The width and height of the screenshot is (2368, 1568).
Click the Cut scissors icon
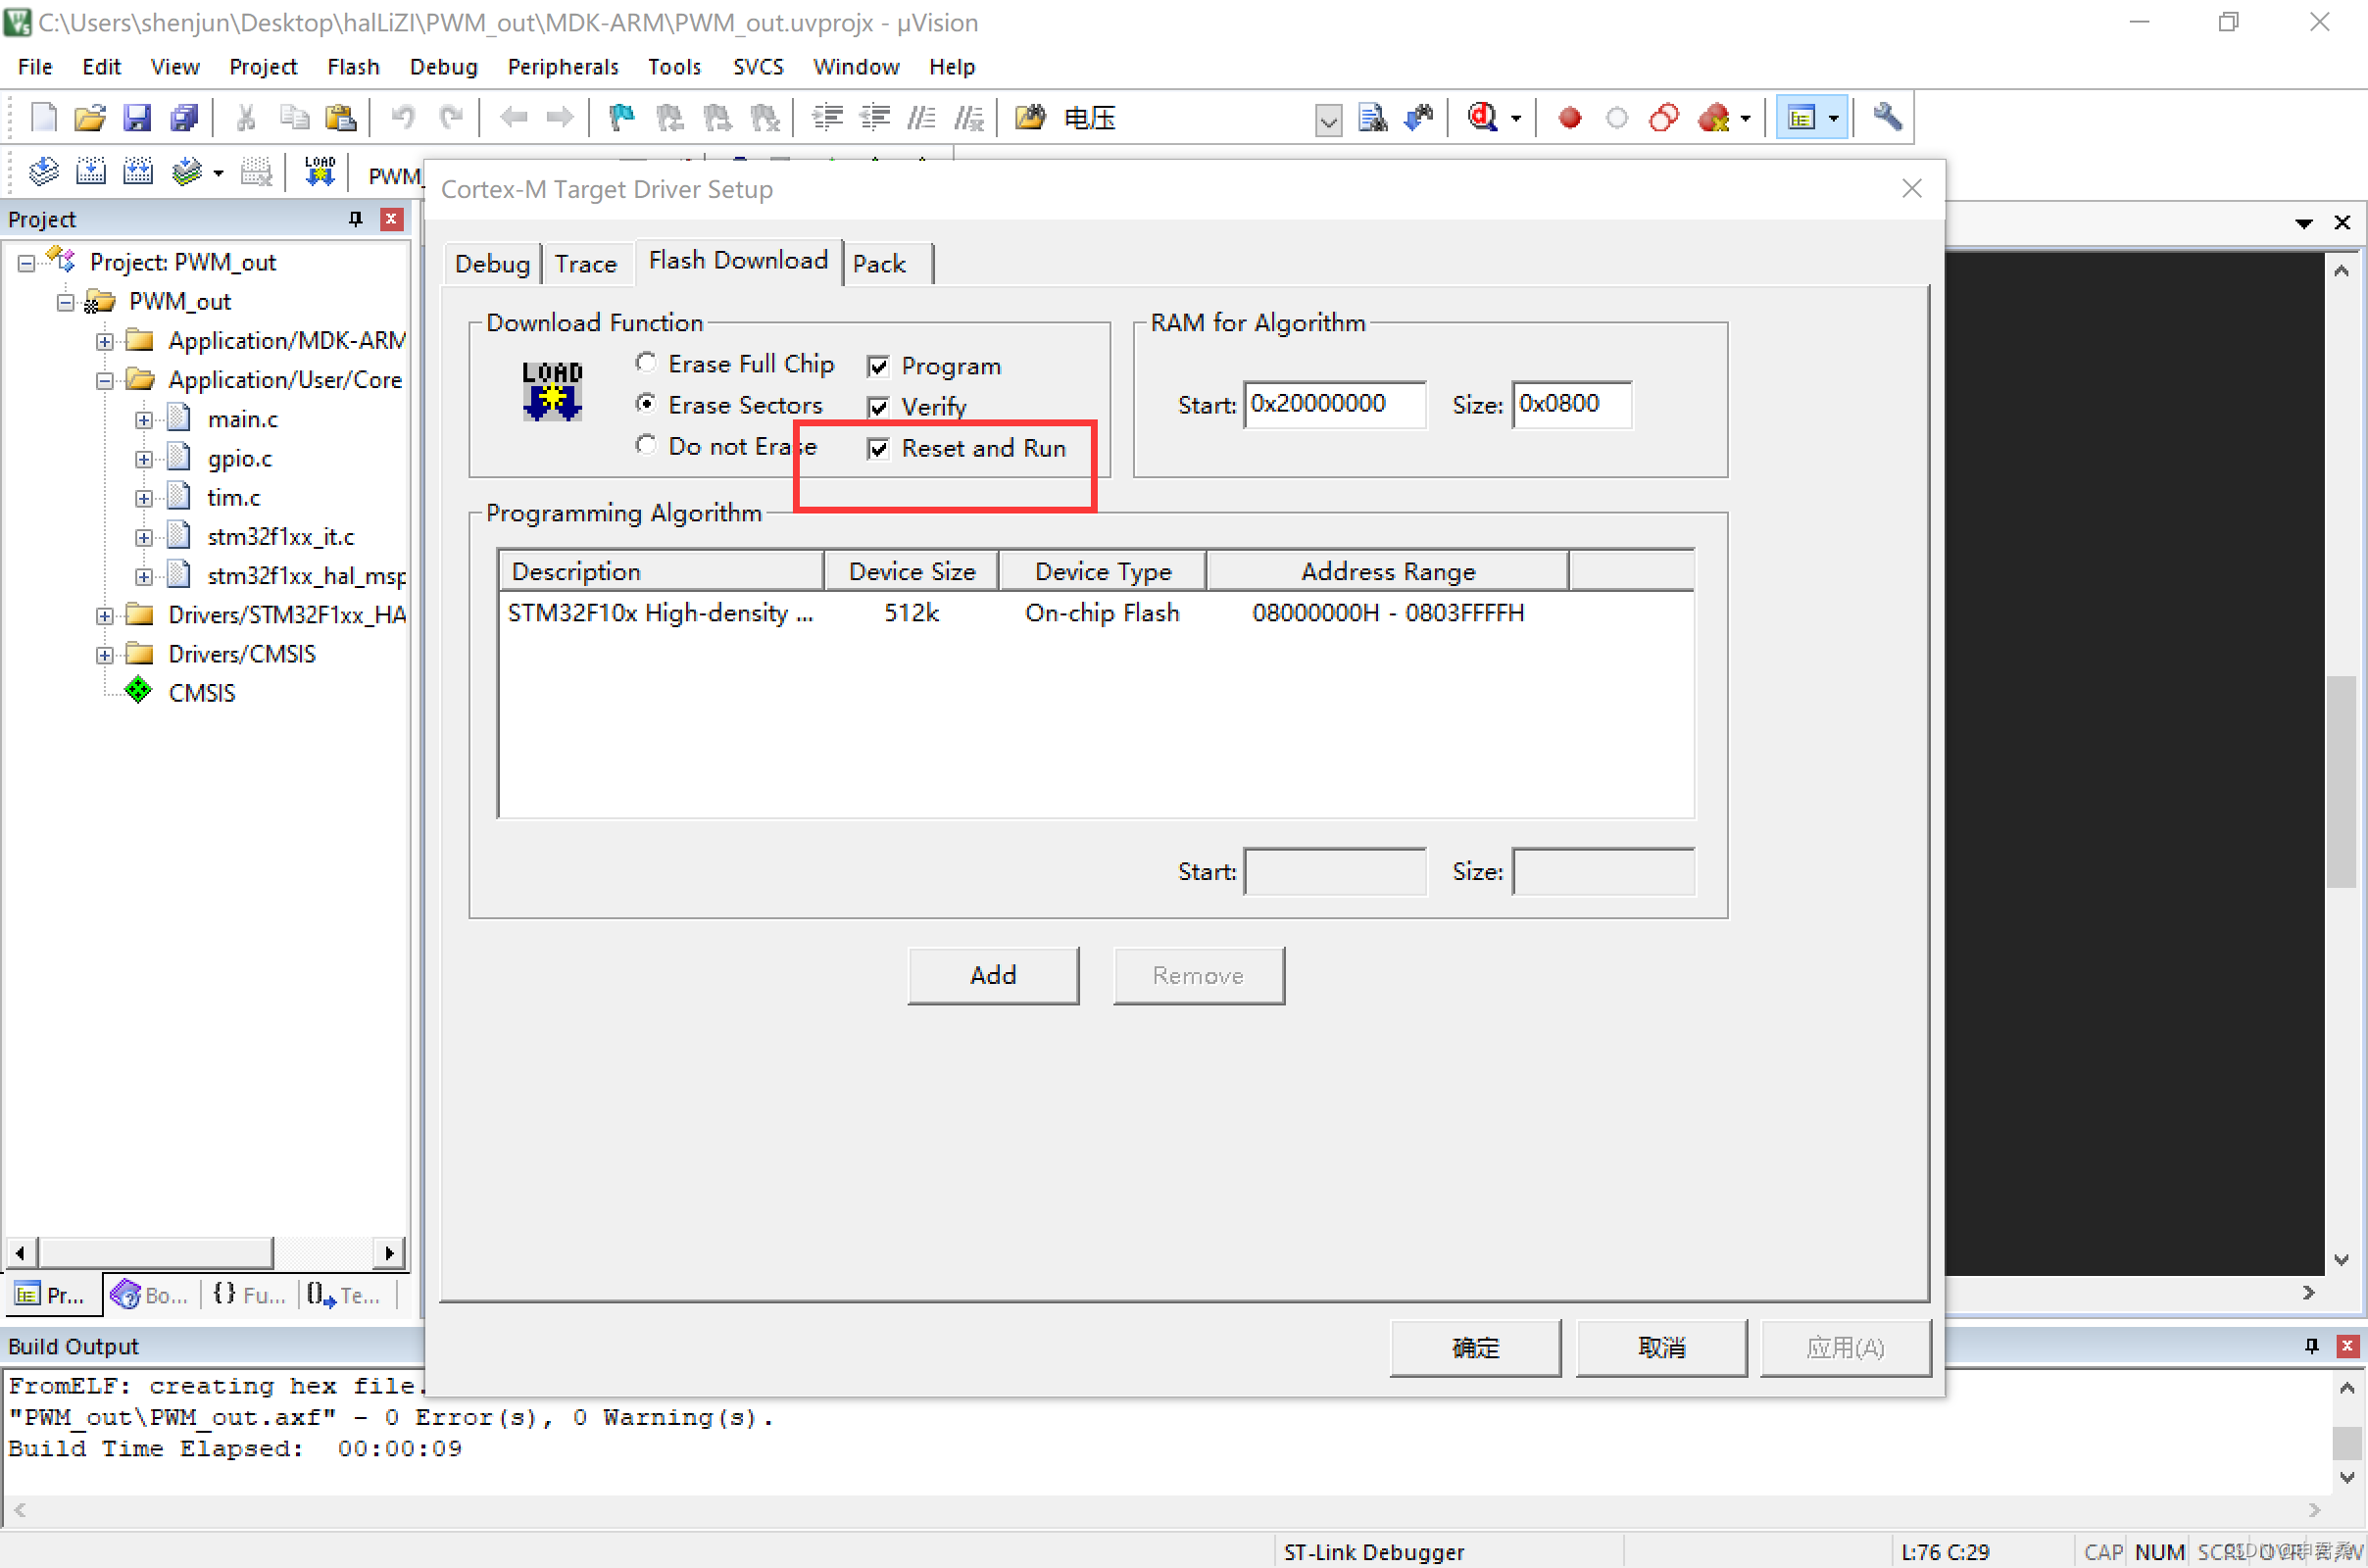click(246, 118)
